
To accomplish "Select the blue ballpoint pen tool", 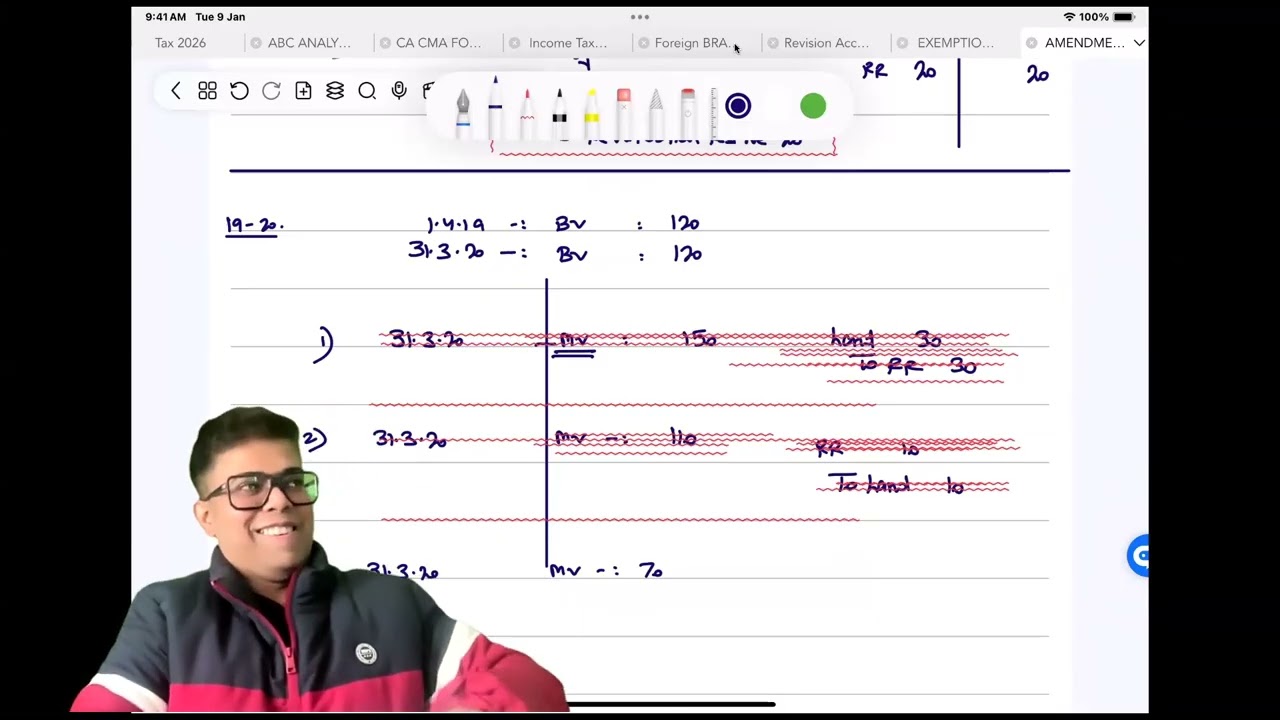I will pyautogui.click(x=495, y=108).
